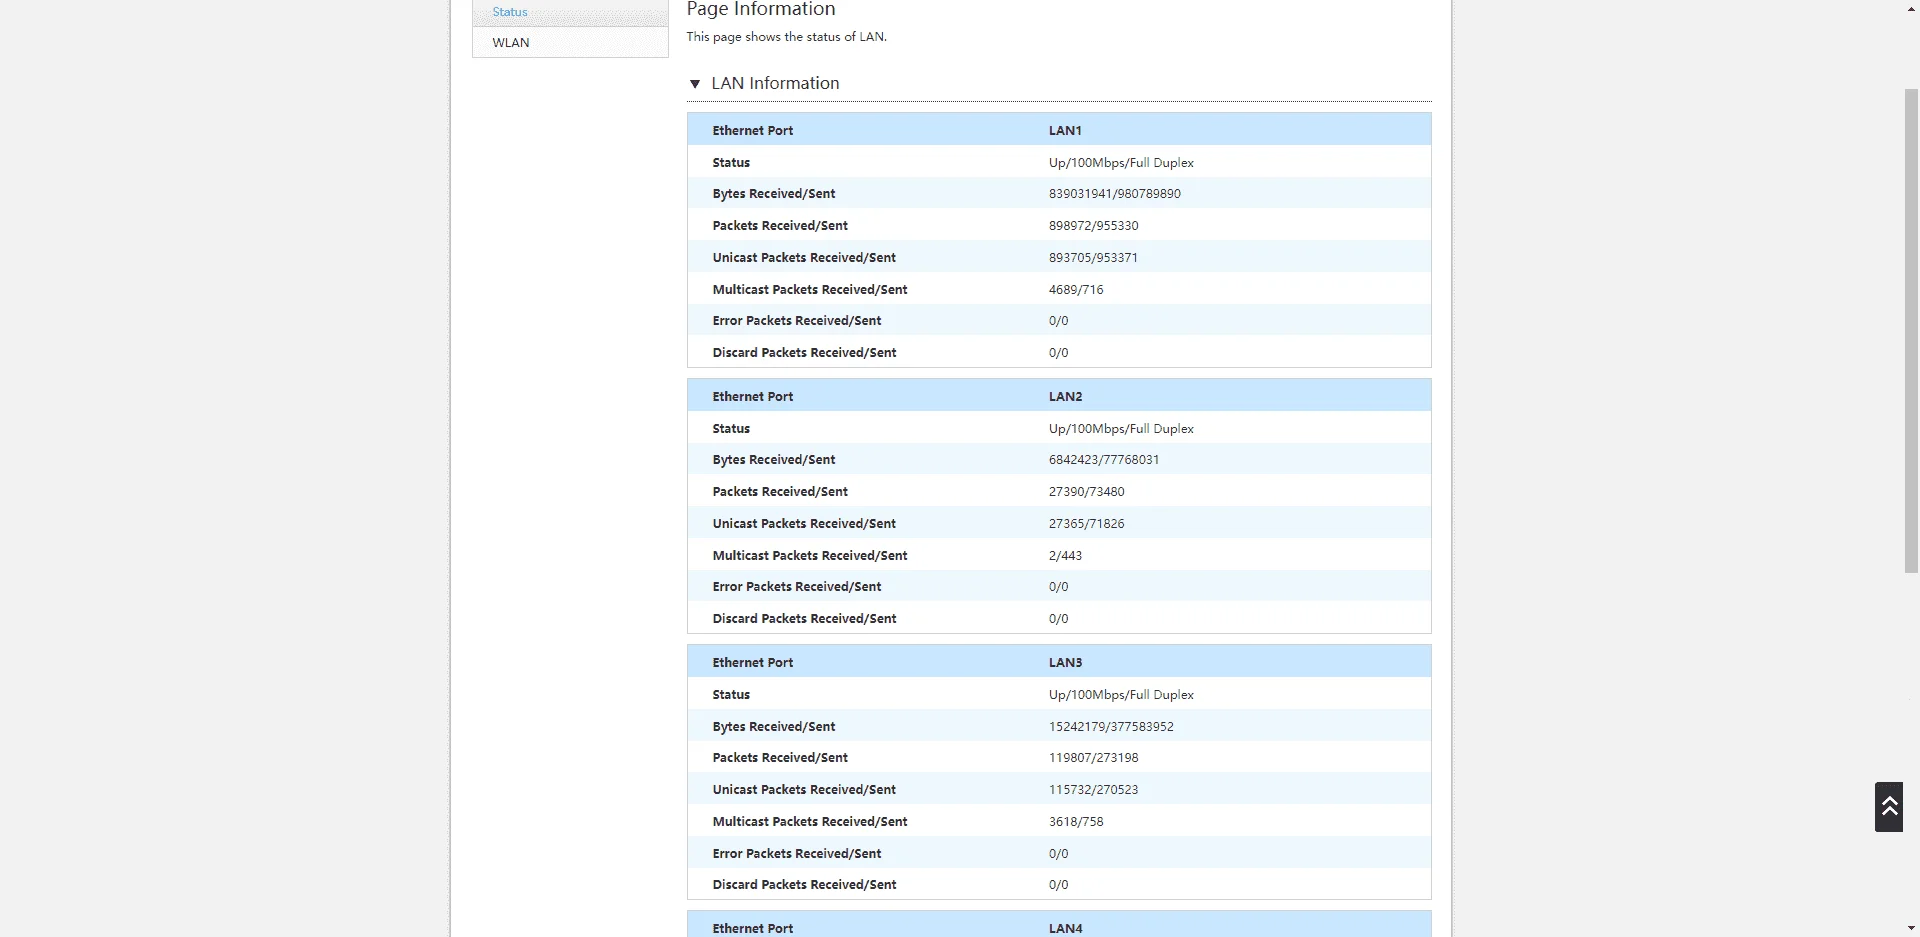Viewport: 1920px width, 937px height.
Task: Select LAN1 packets value 898972/955330
Action: click(x=1093, y=226)
